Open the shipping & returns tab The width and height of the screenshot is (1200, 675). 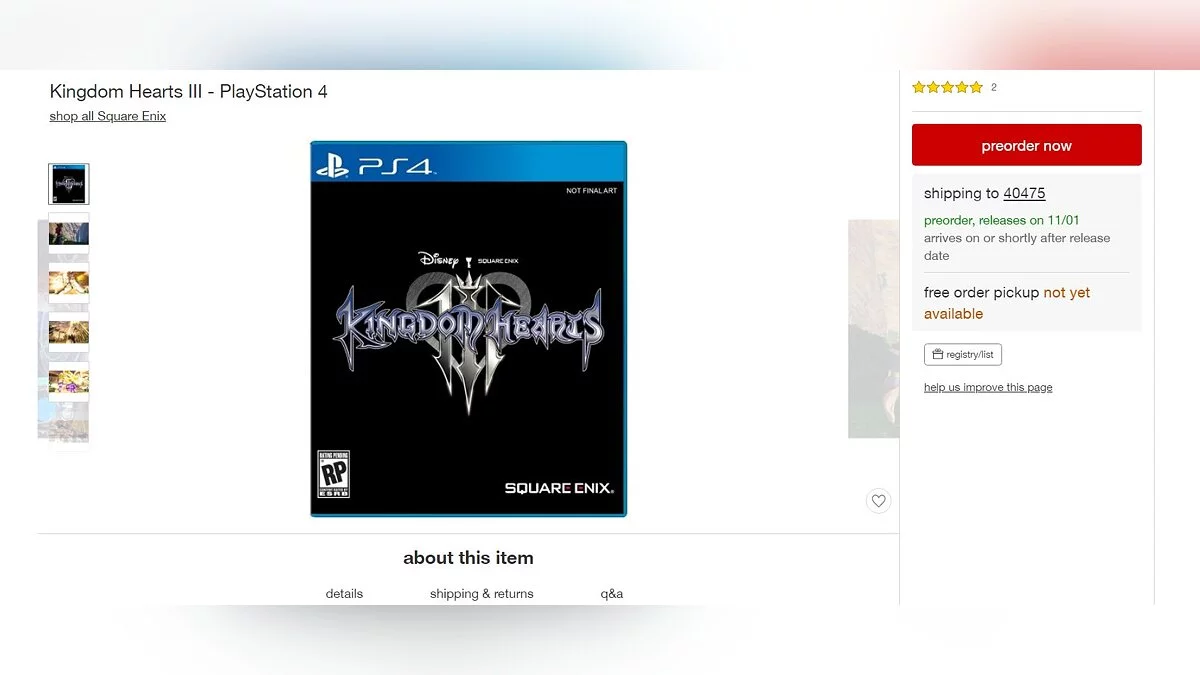(x=482, y=593)
